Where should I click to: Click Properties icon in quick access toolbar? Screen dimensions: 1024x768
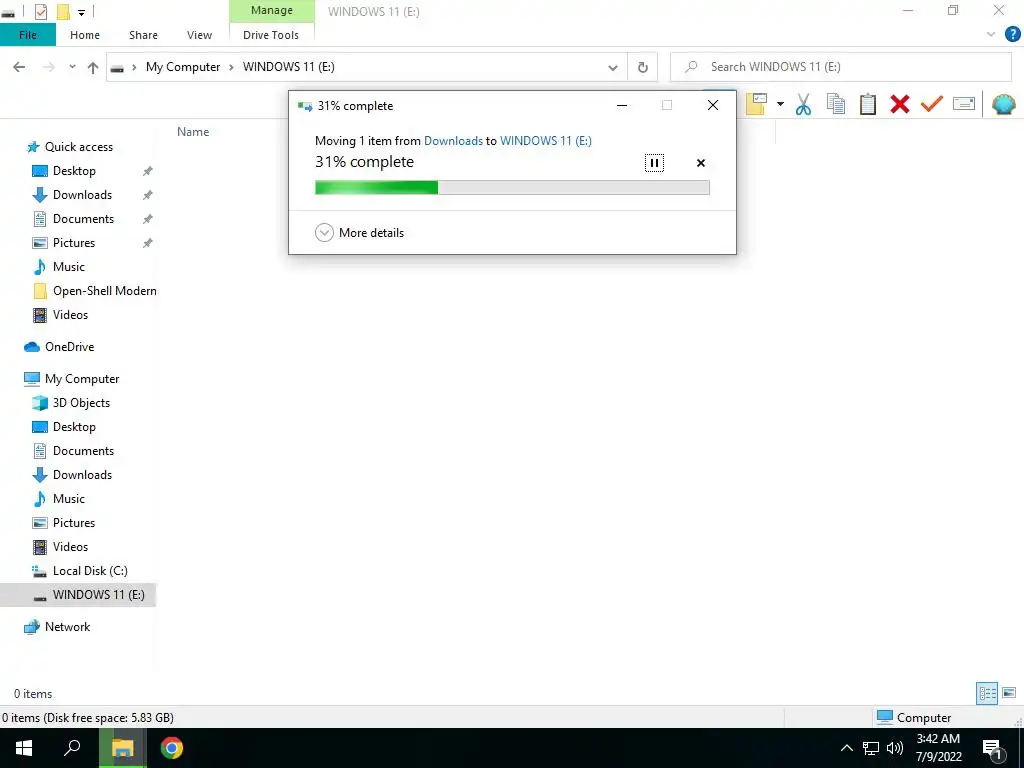40,12
